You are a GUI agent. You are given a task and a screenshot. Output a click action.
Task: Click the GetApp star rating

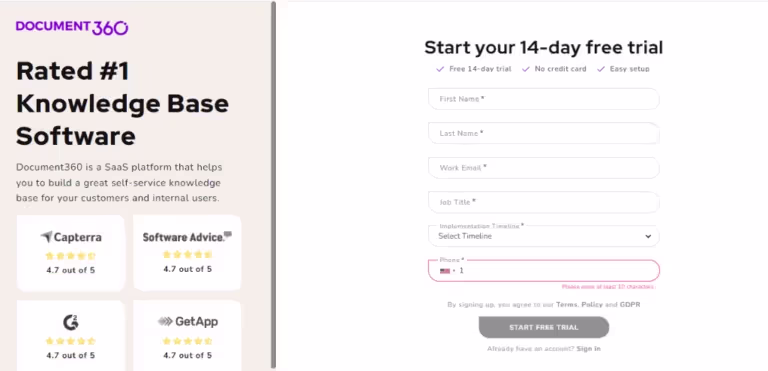[187, 341]
